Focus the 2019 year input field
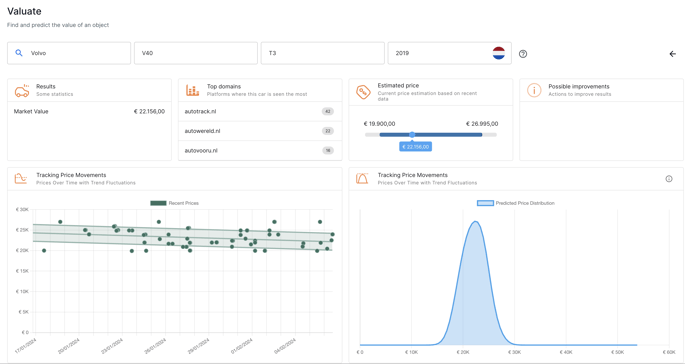The image size is (685, 364). 450,53
